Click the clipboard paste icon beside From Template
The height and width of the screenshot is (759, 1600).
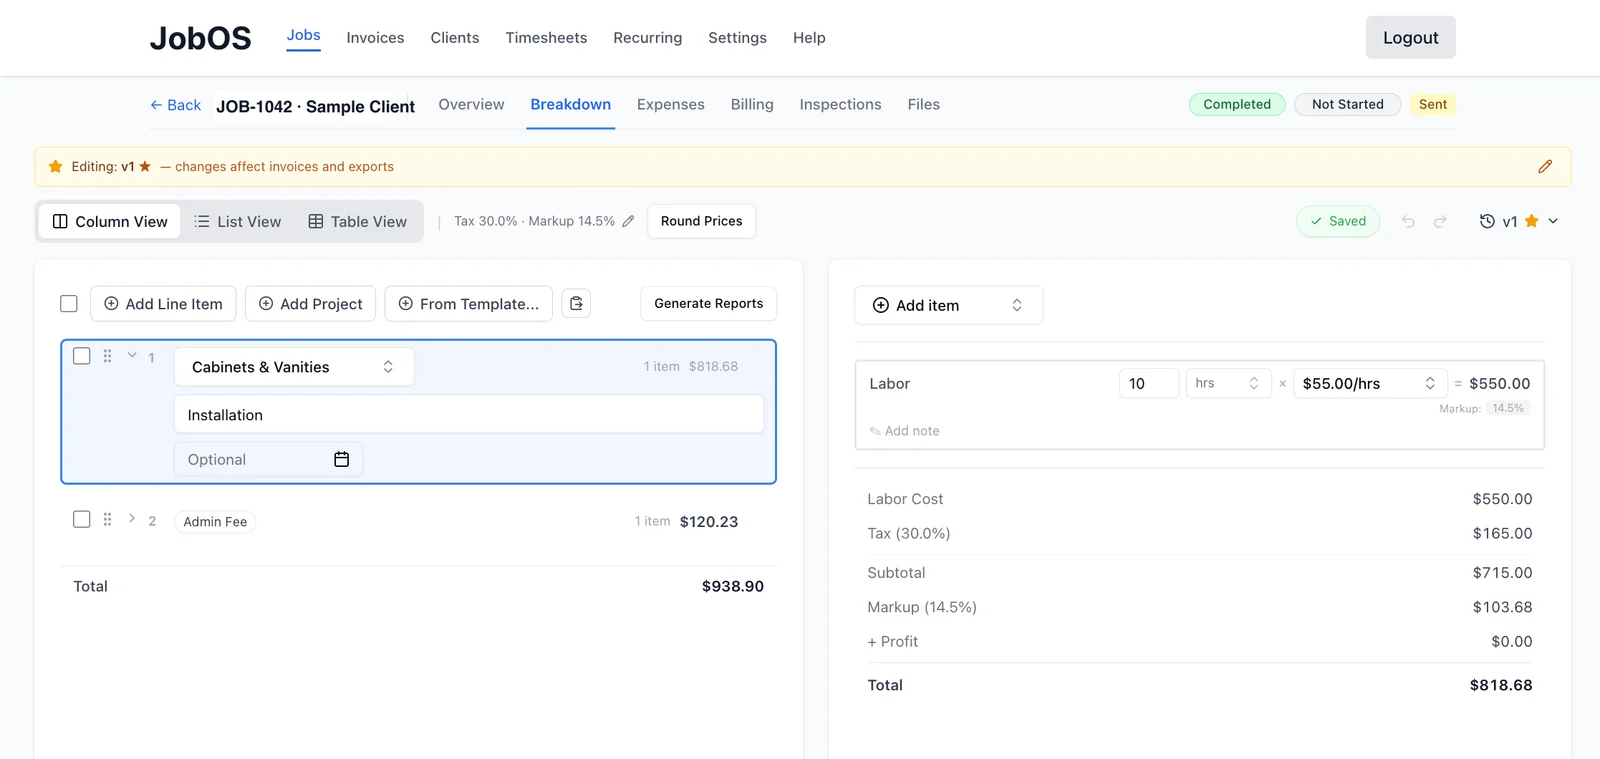(576, 303)
